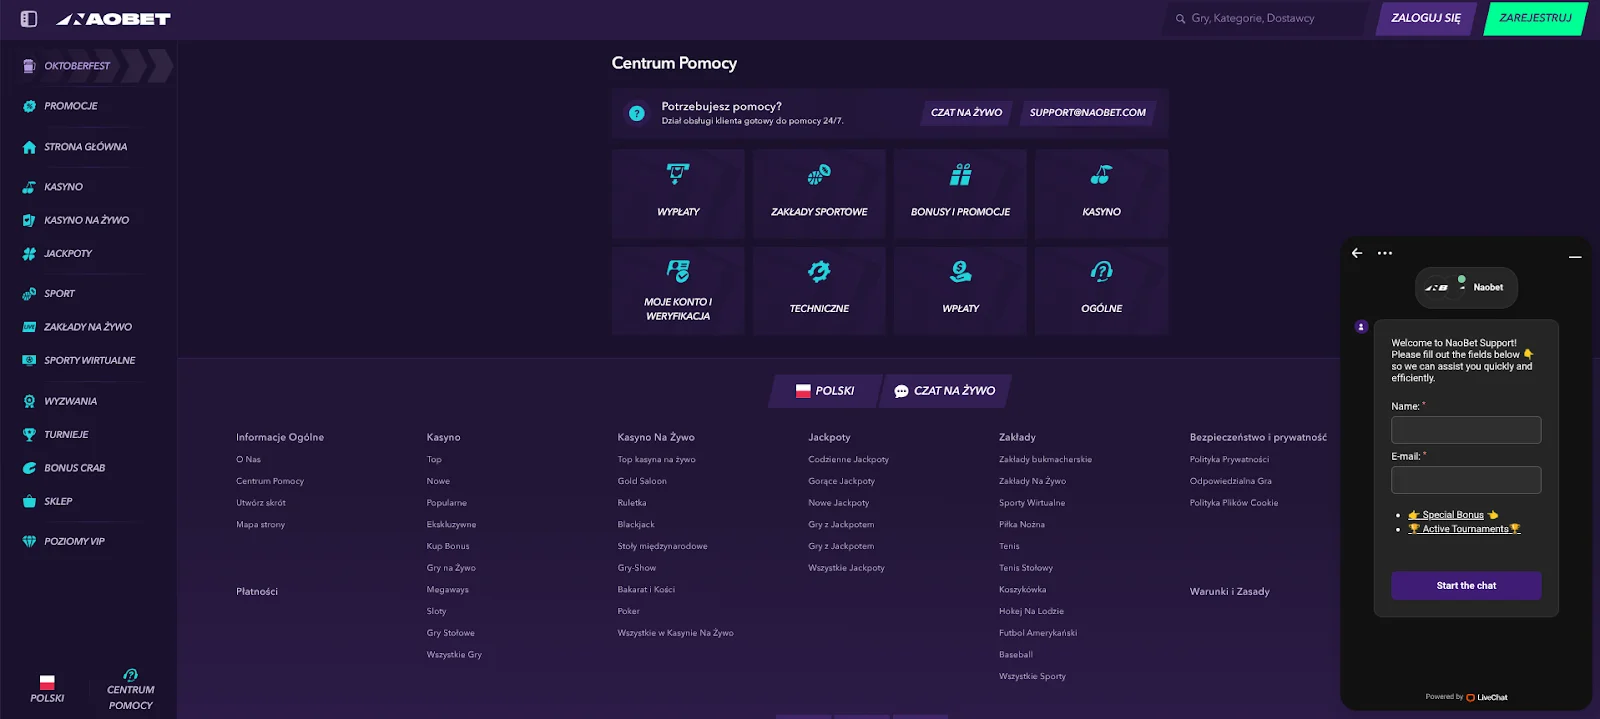Open the Wpłaty help category
This screenshot has height=719, width=1600.
click(x=960, y=290)
